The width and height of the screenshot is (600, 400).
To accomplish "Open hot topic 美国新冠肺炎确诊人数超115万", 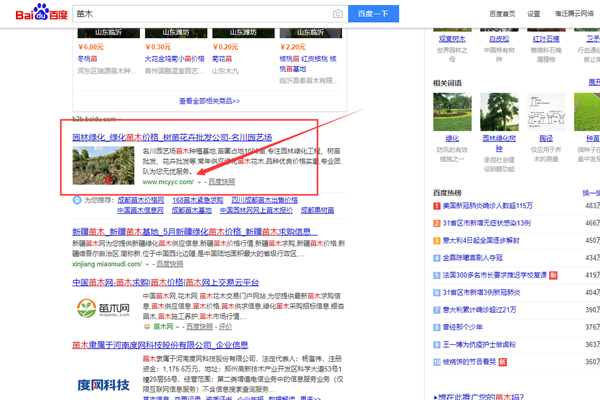I will (x=488, y=206).
